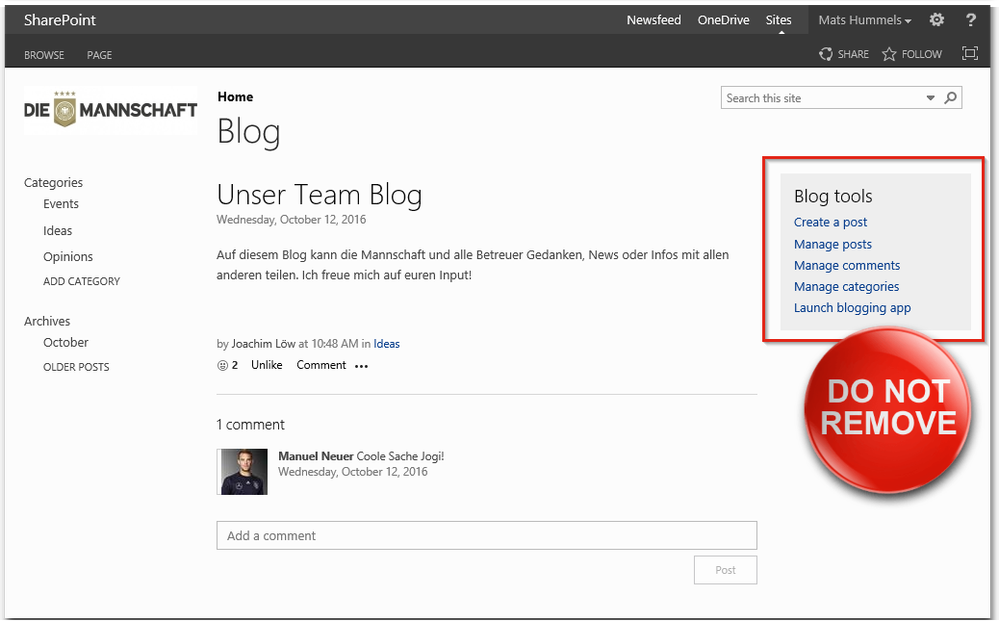Open the Sites menu item
The height and width of the screenshot is (627, 999).
coord(779,20)
